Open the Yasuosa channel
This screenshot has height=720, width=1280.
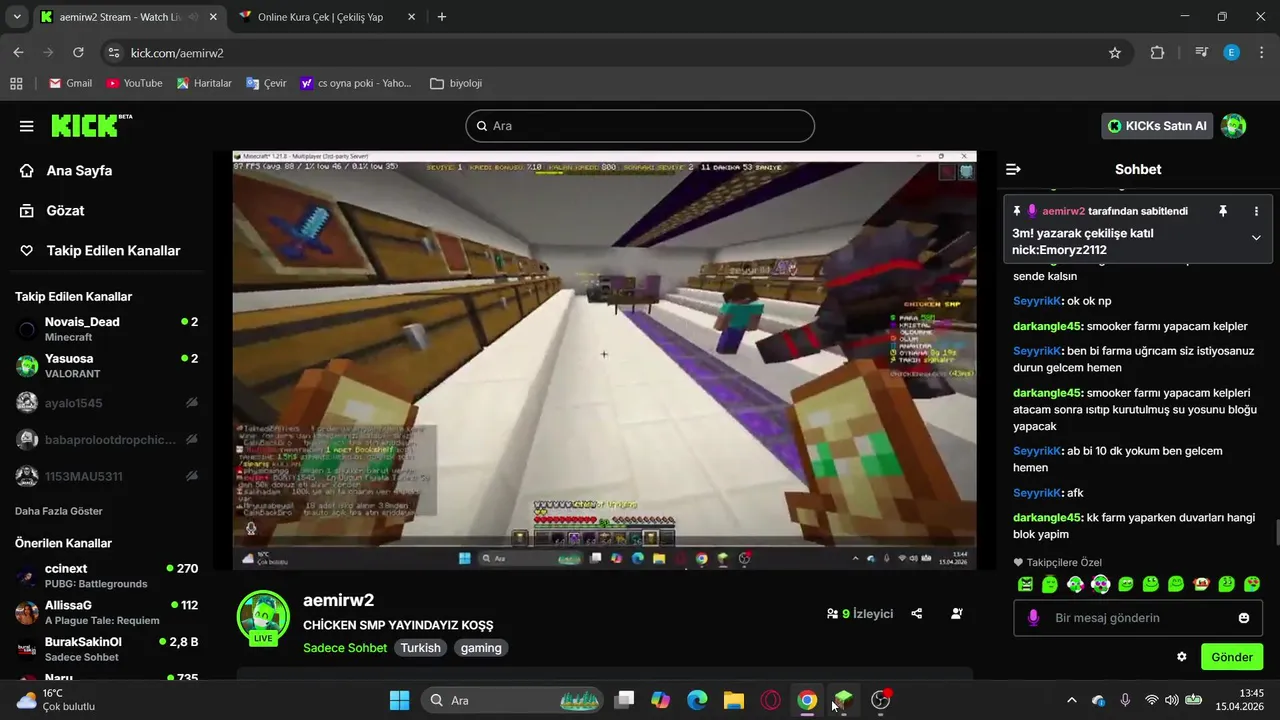(106, 366)
